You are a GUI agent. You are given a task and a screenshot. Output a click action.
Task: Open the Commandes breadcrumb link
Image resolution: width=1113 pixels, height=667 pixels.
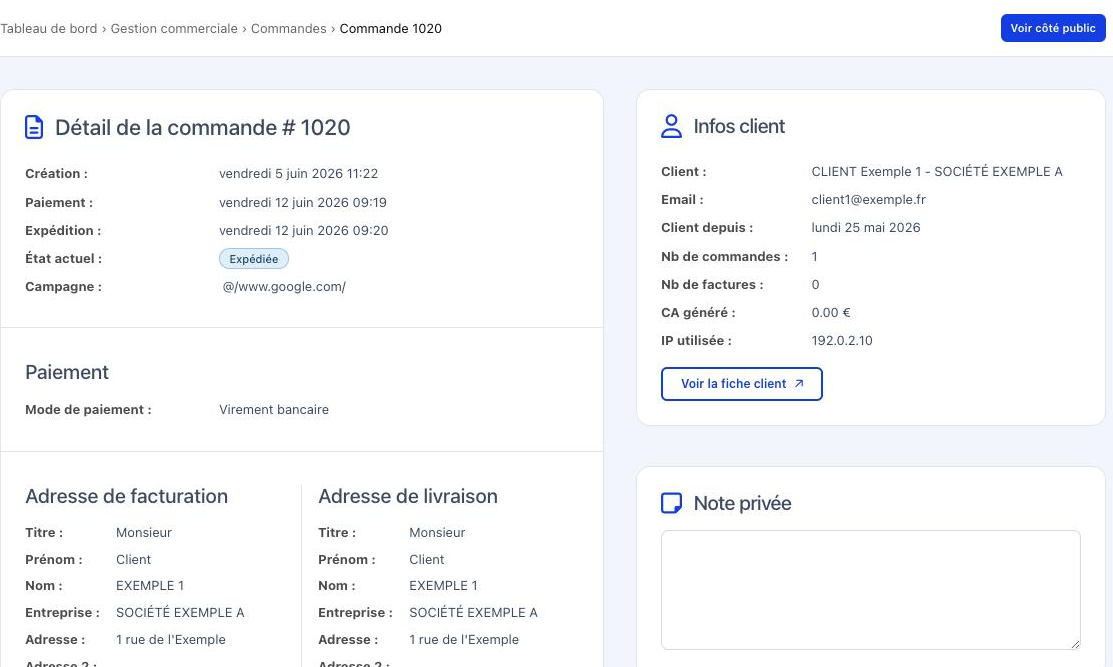point(288,28)
